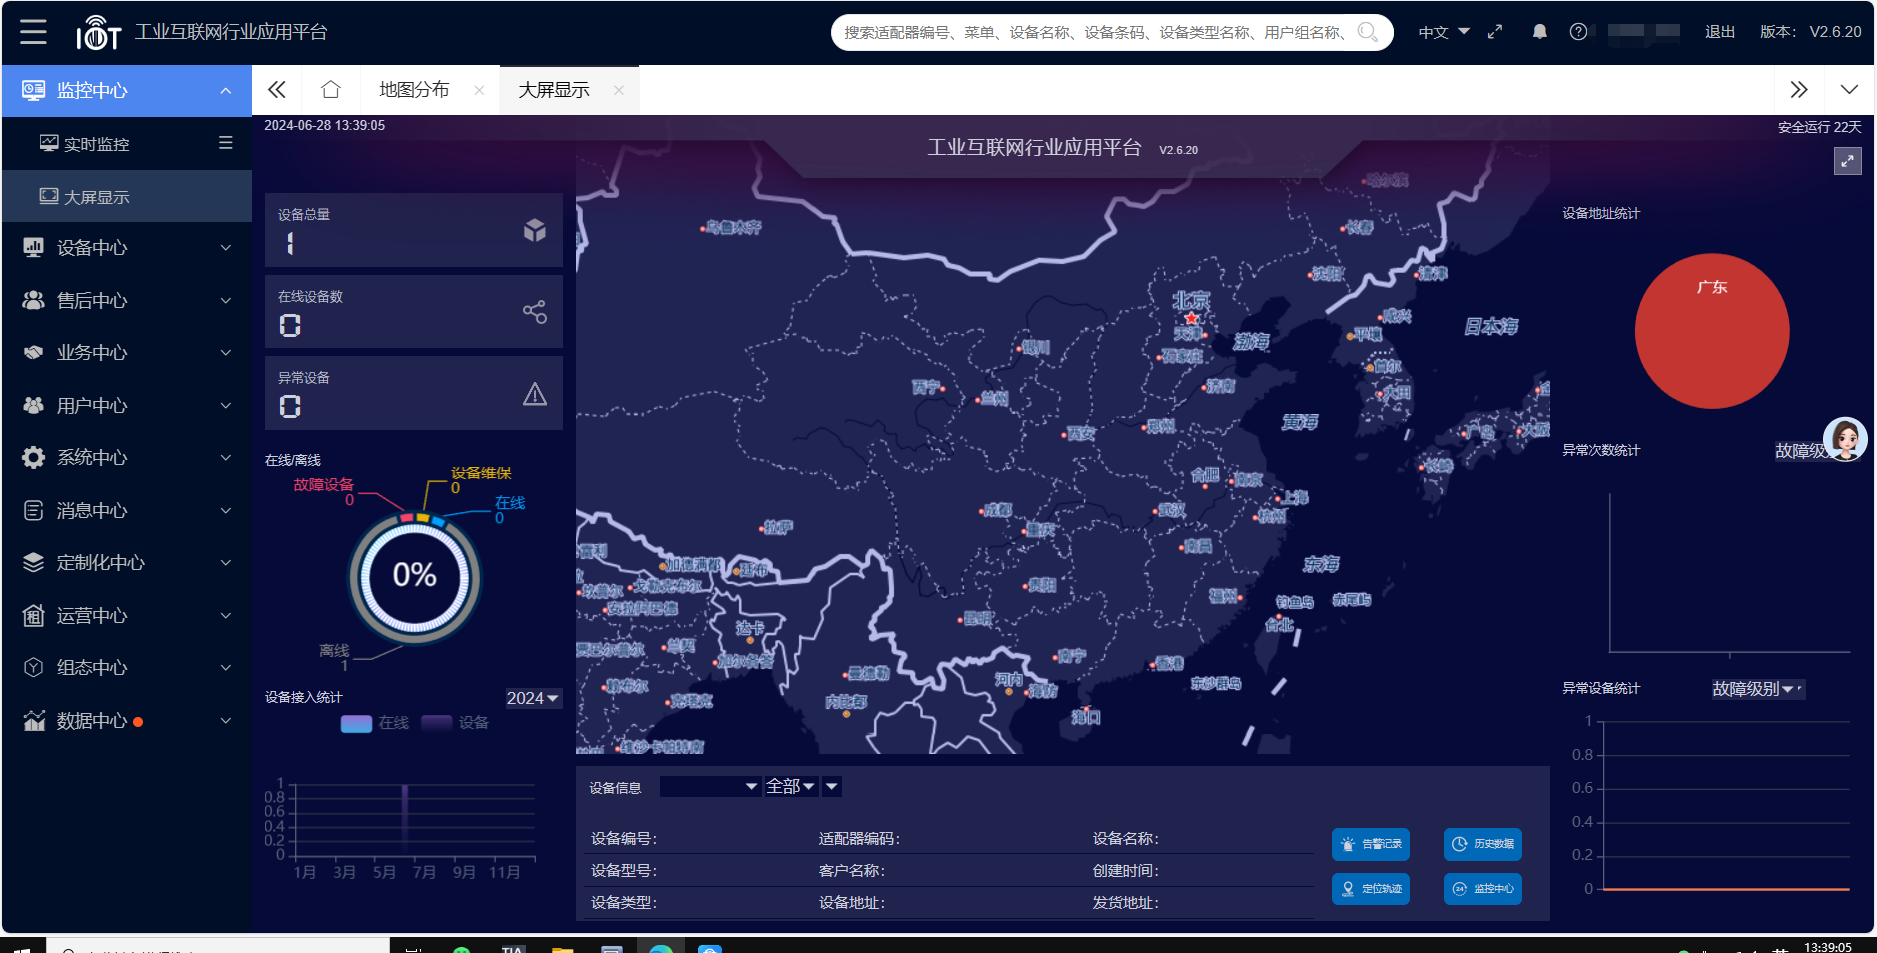Viewport: 1877px width, 953px height.
Task: Click the 消息中心 document icon
Action: pos(33,510)
